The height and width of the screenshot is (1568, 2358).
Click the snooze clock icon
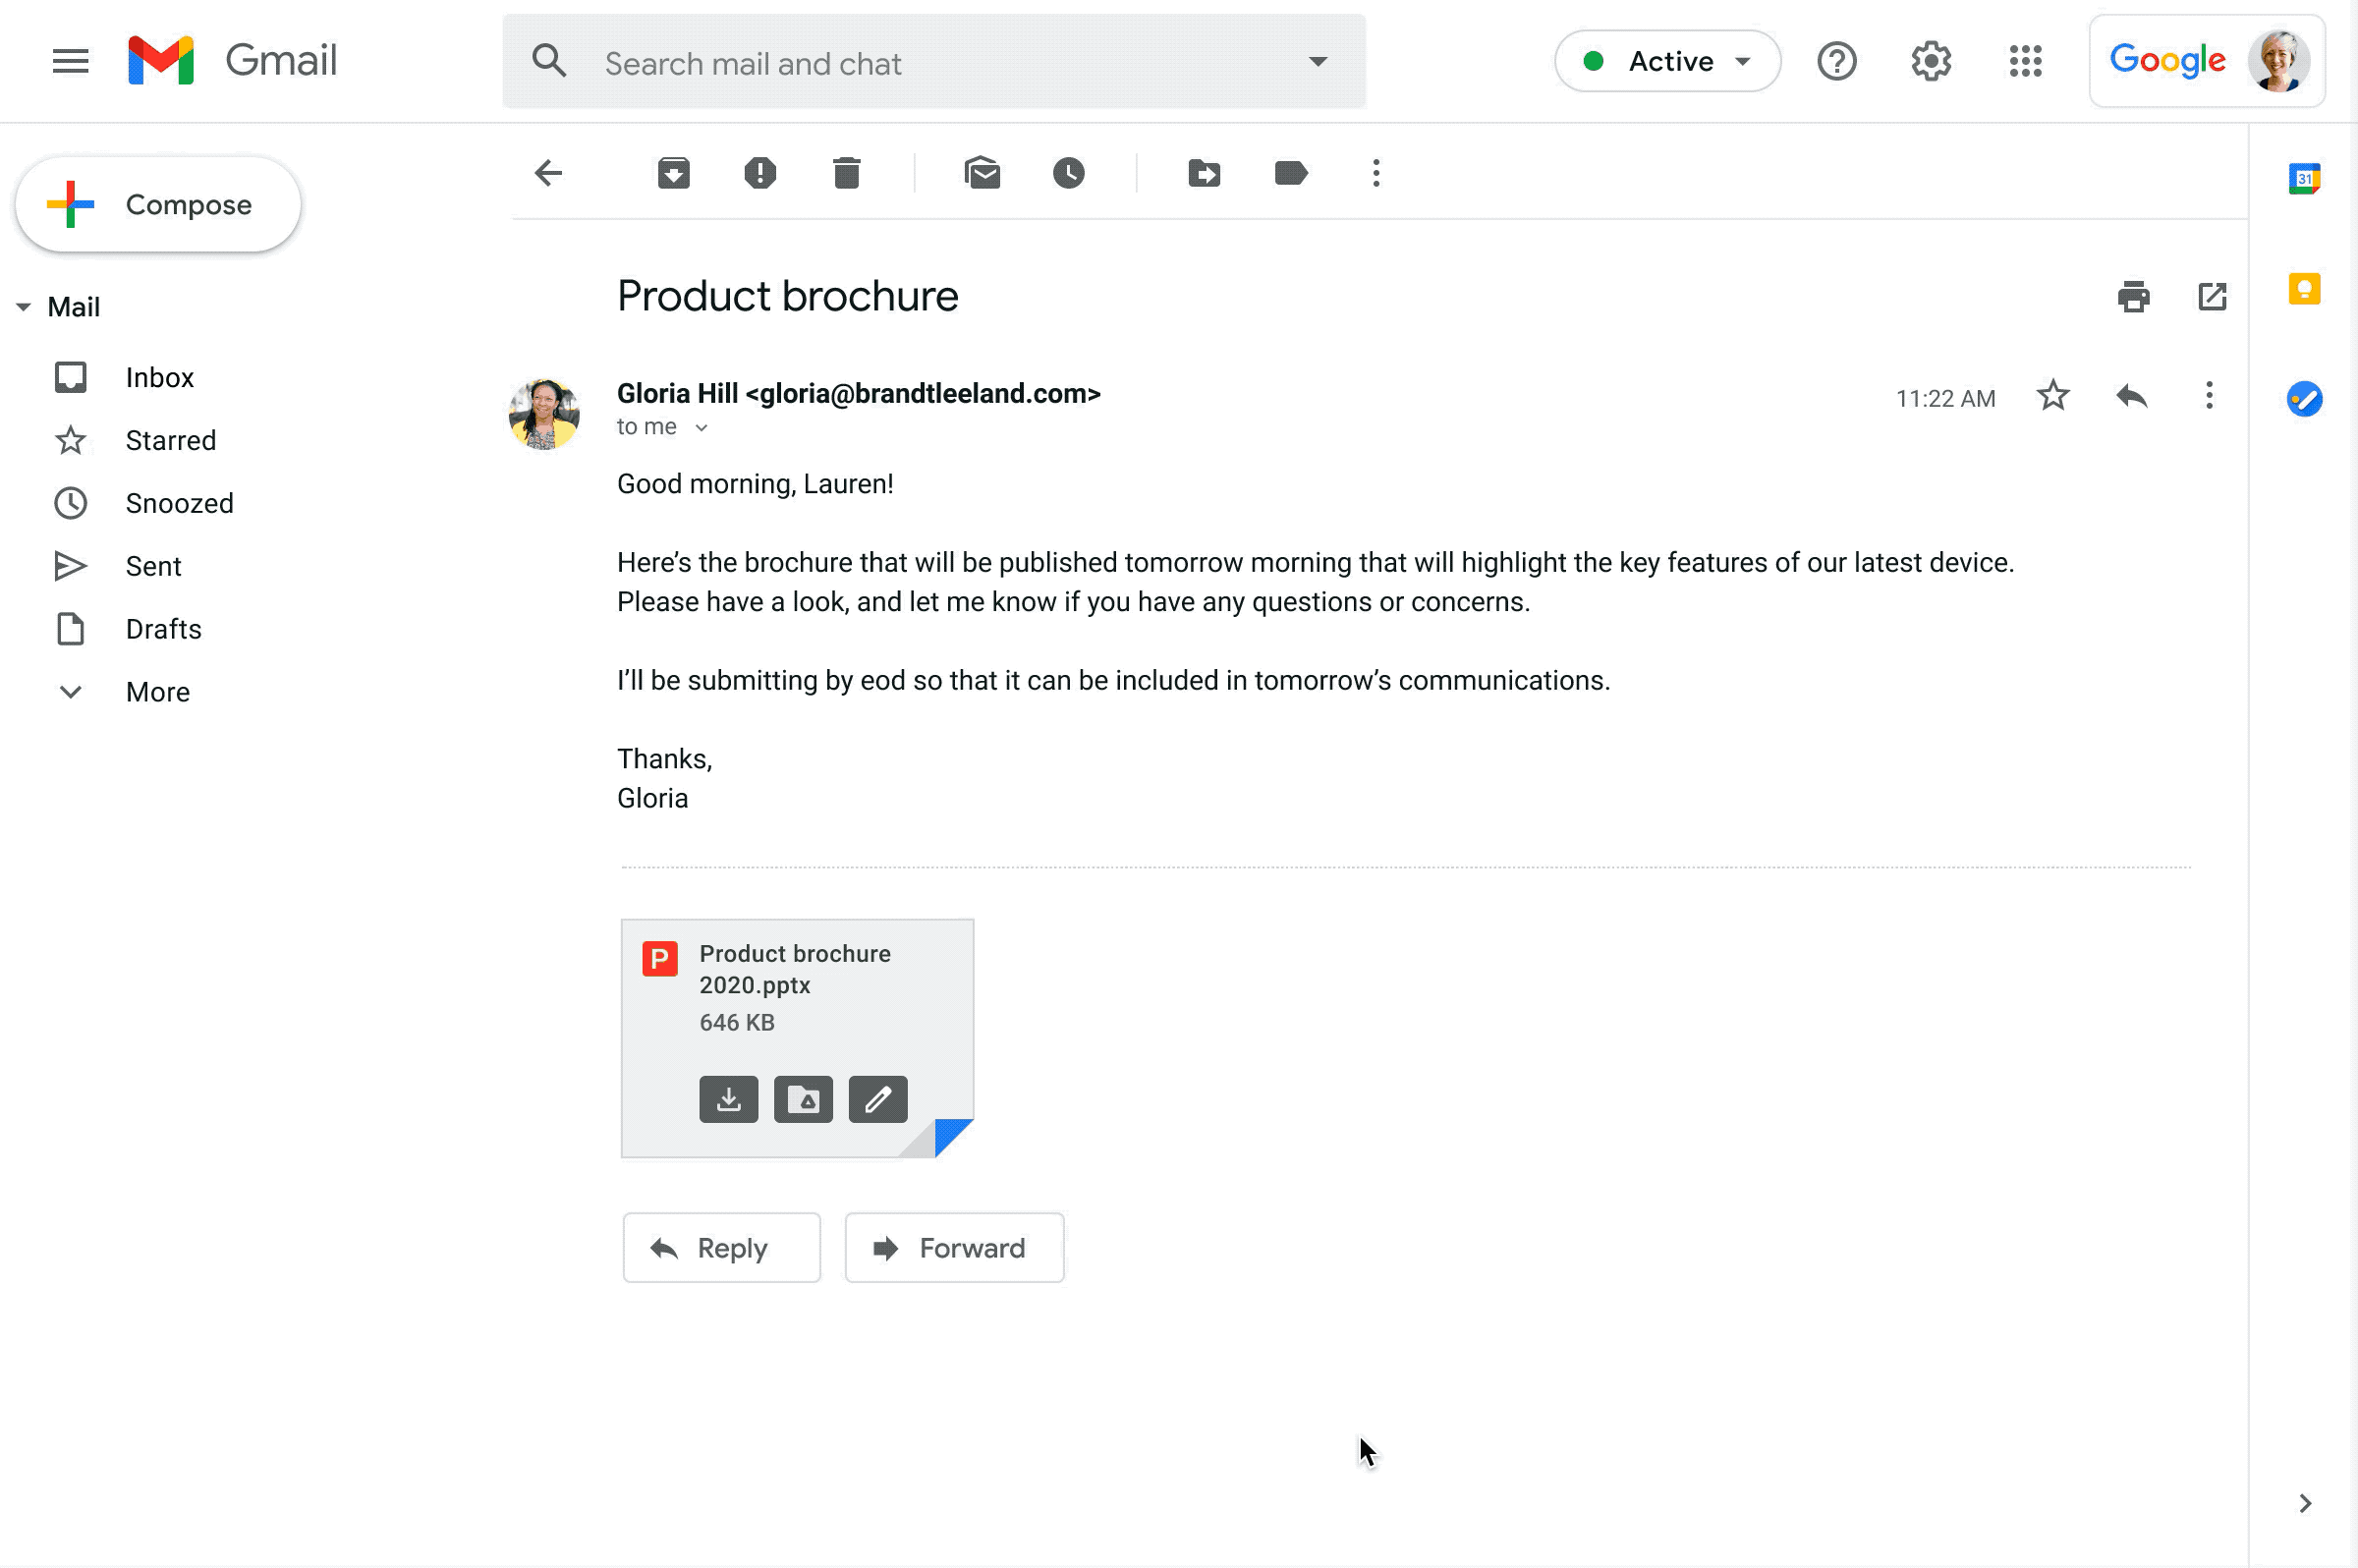tap(1069, 173)
